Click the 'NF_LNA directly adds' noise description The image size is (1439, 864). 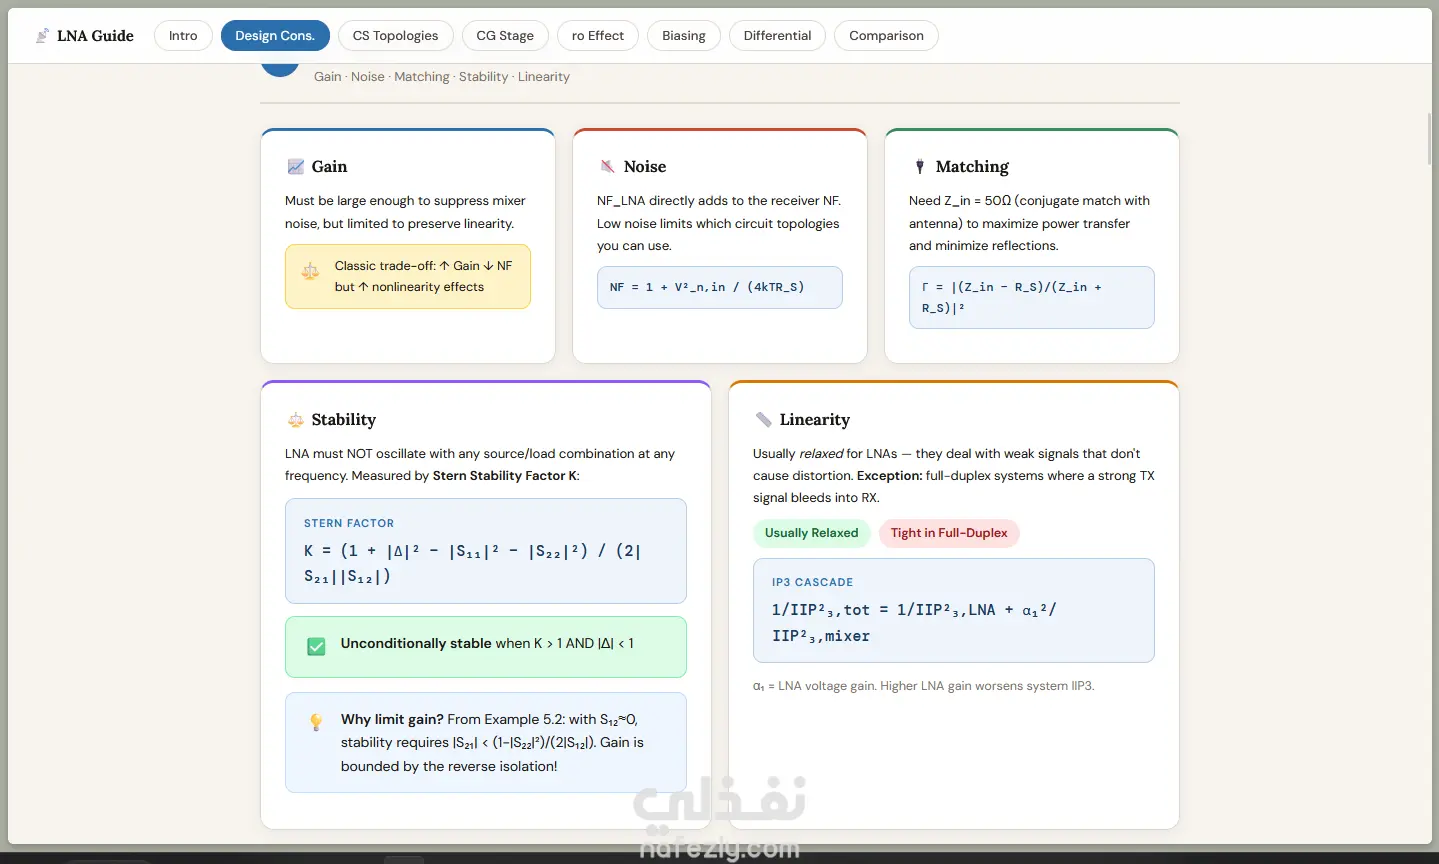(719, 223)
